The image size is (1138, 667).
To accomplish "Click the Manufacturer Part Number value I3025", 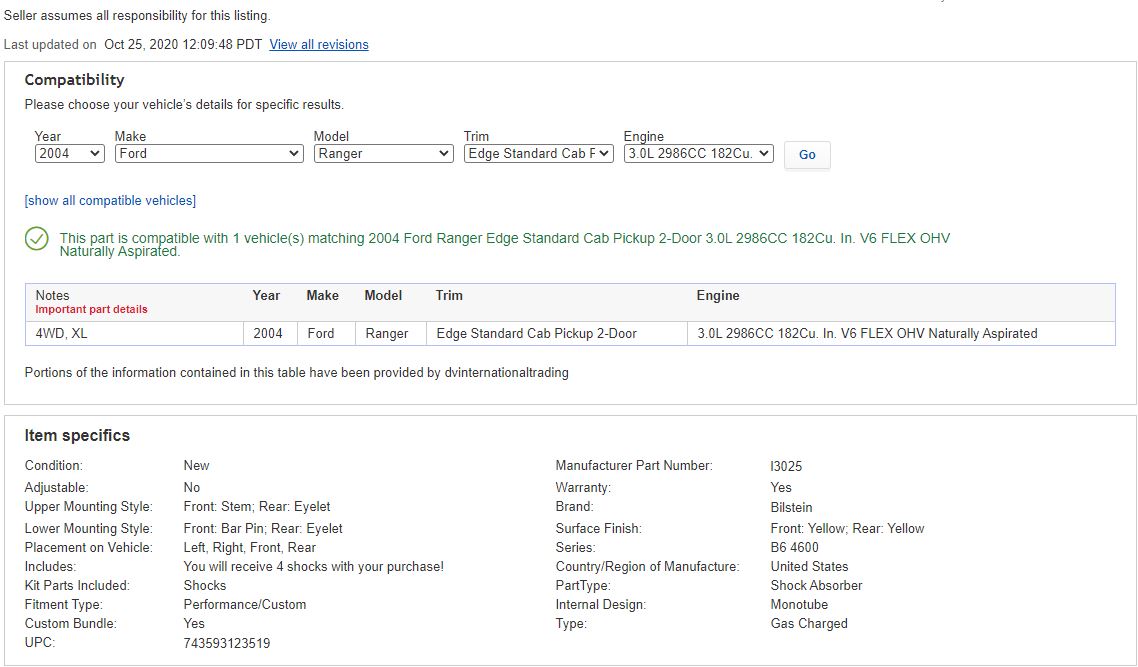I will (x=786, y=466).
